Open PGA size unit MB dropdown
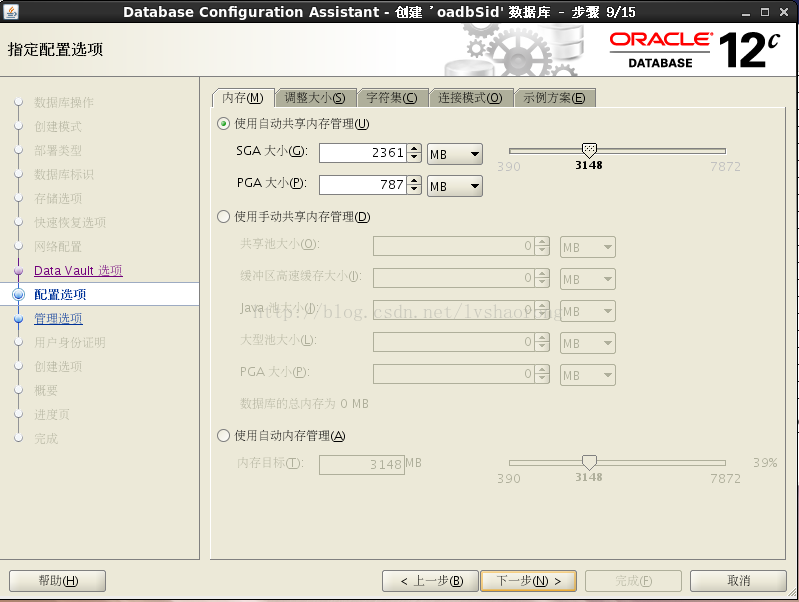Image resolution: width=799 pixels, height=602 pixels. point(455,186)
